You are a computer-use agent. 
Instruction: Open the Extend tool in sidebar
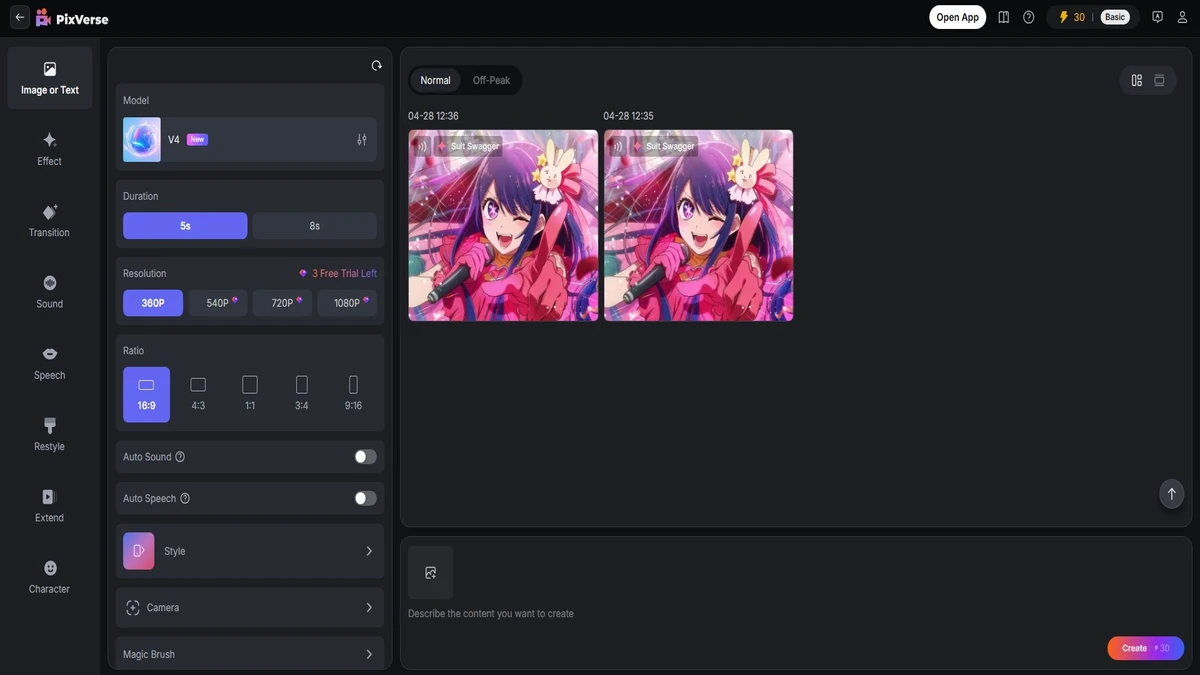point(50,506)
